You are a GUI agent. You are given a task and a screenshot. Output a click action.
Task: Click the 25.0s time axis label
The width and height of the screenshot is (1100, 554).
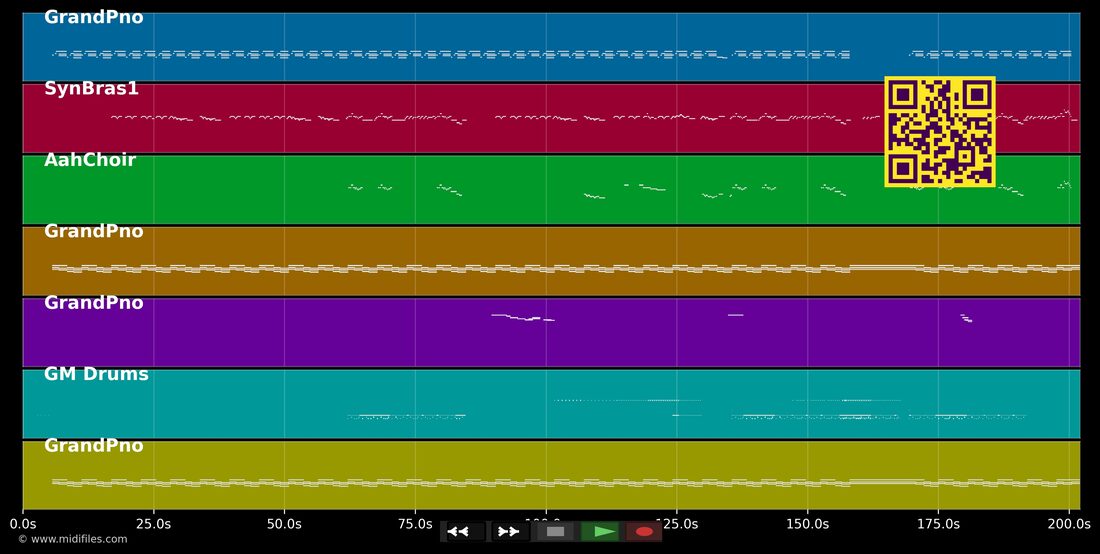(154, 524)
